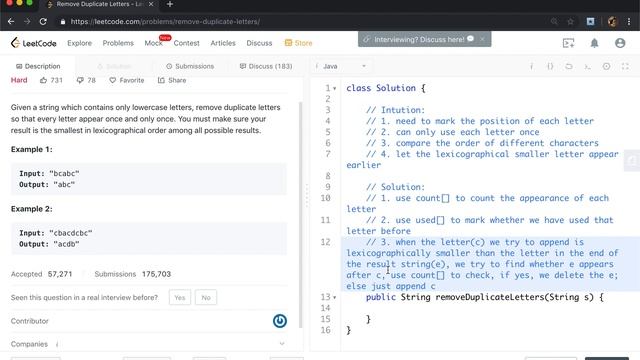Screen dimensions: 640x360
Task: Open the Discuss menu item in navbar
Action: (259, 43)
